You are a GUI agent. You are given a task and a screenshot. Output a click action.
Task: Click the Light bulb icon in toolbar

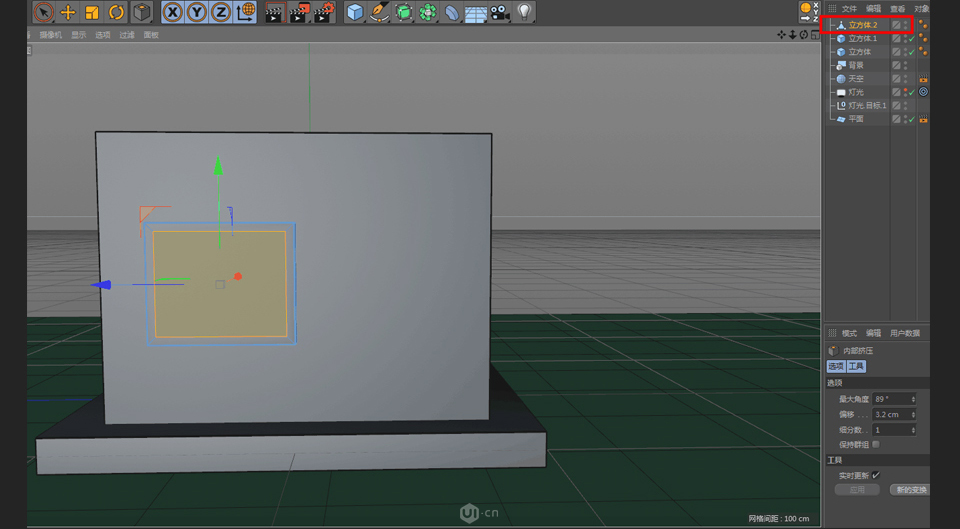click(x=524, y=12)
